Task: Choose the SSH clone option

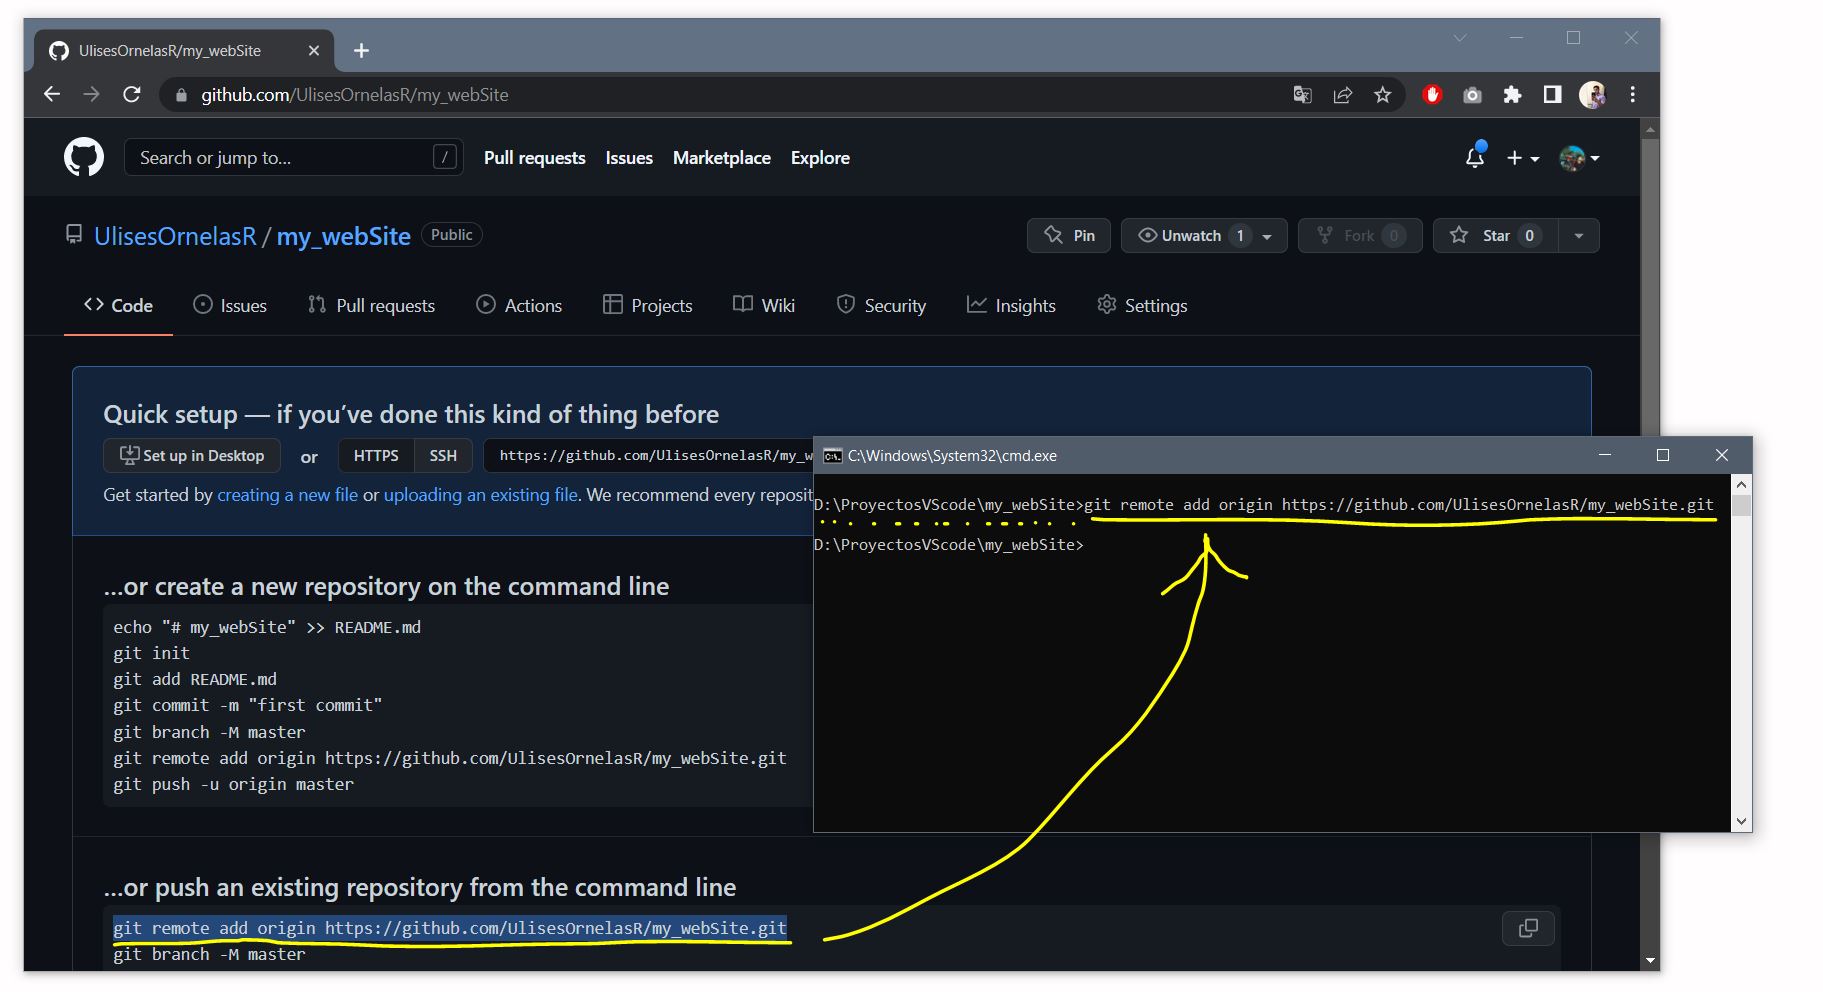Action: coord(443,455)
